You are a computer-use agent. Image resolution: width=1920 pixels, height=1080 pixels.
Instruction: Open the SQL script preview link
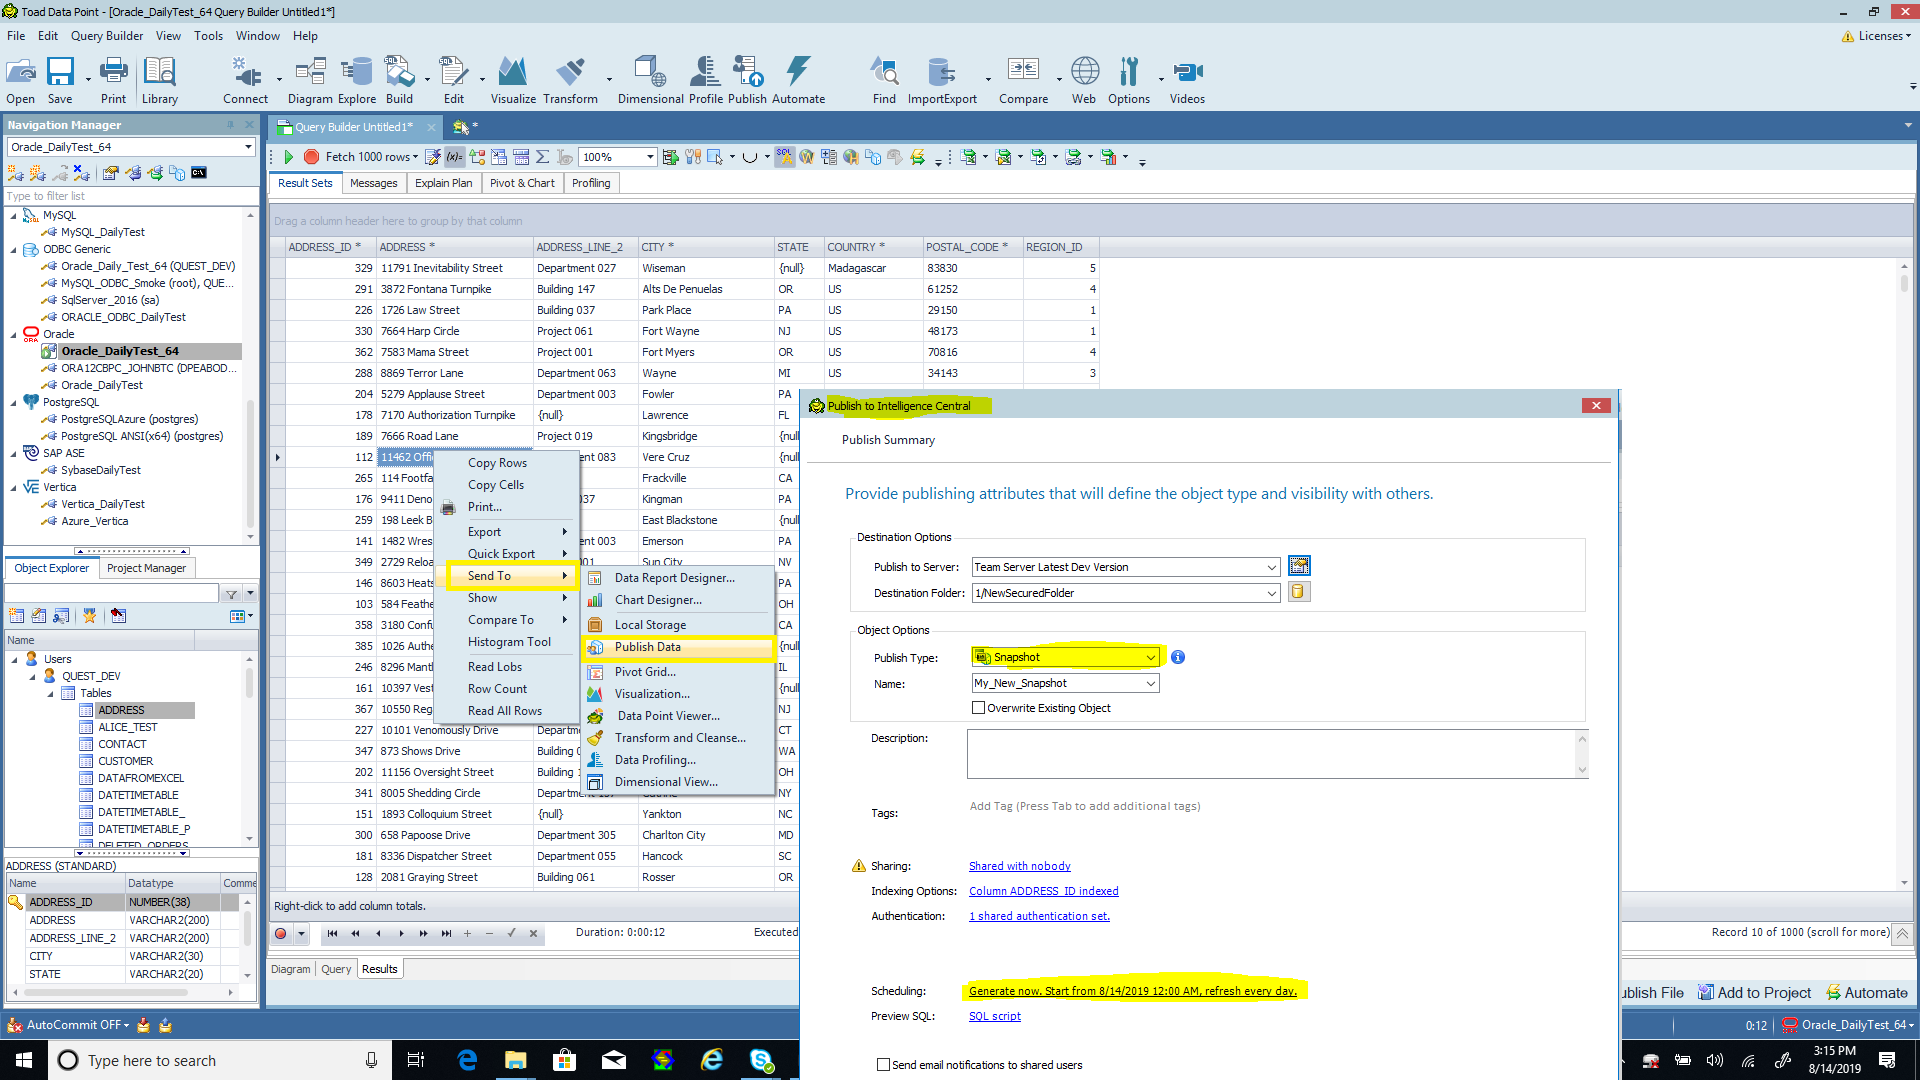click(x=994, y=1016)
